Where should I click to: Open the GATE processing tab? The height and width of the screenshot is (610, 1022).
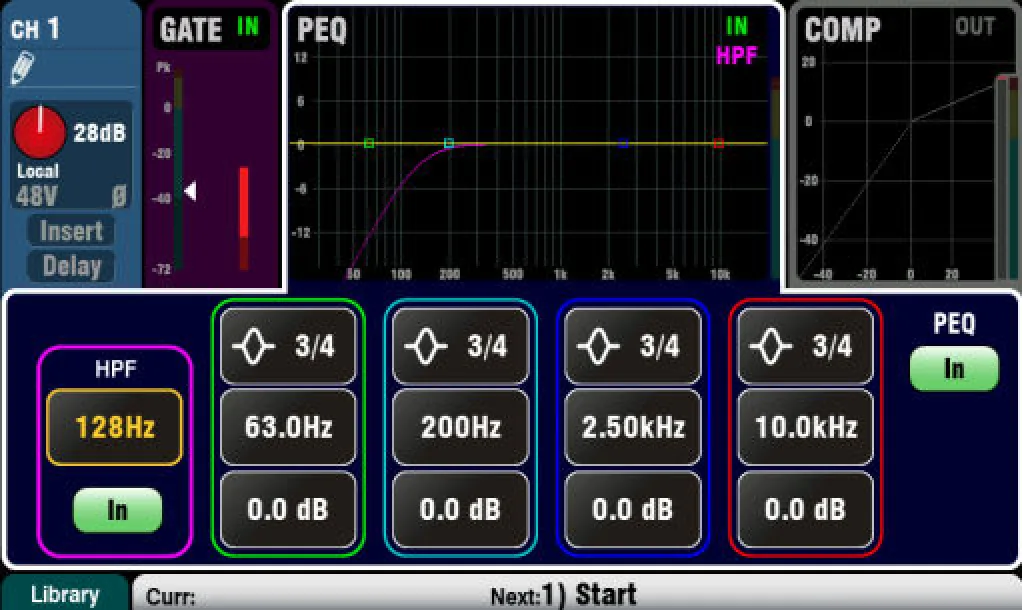point(210,29)
